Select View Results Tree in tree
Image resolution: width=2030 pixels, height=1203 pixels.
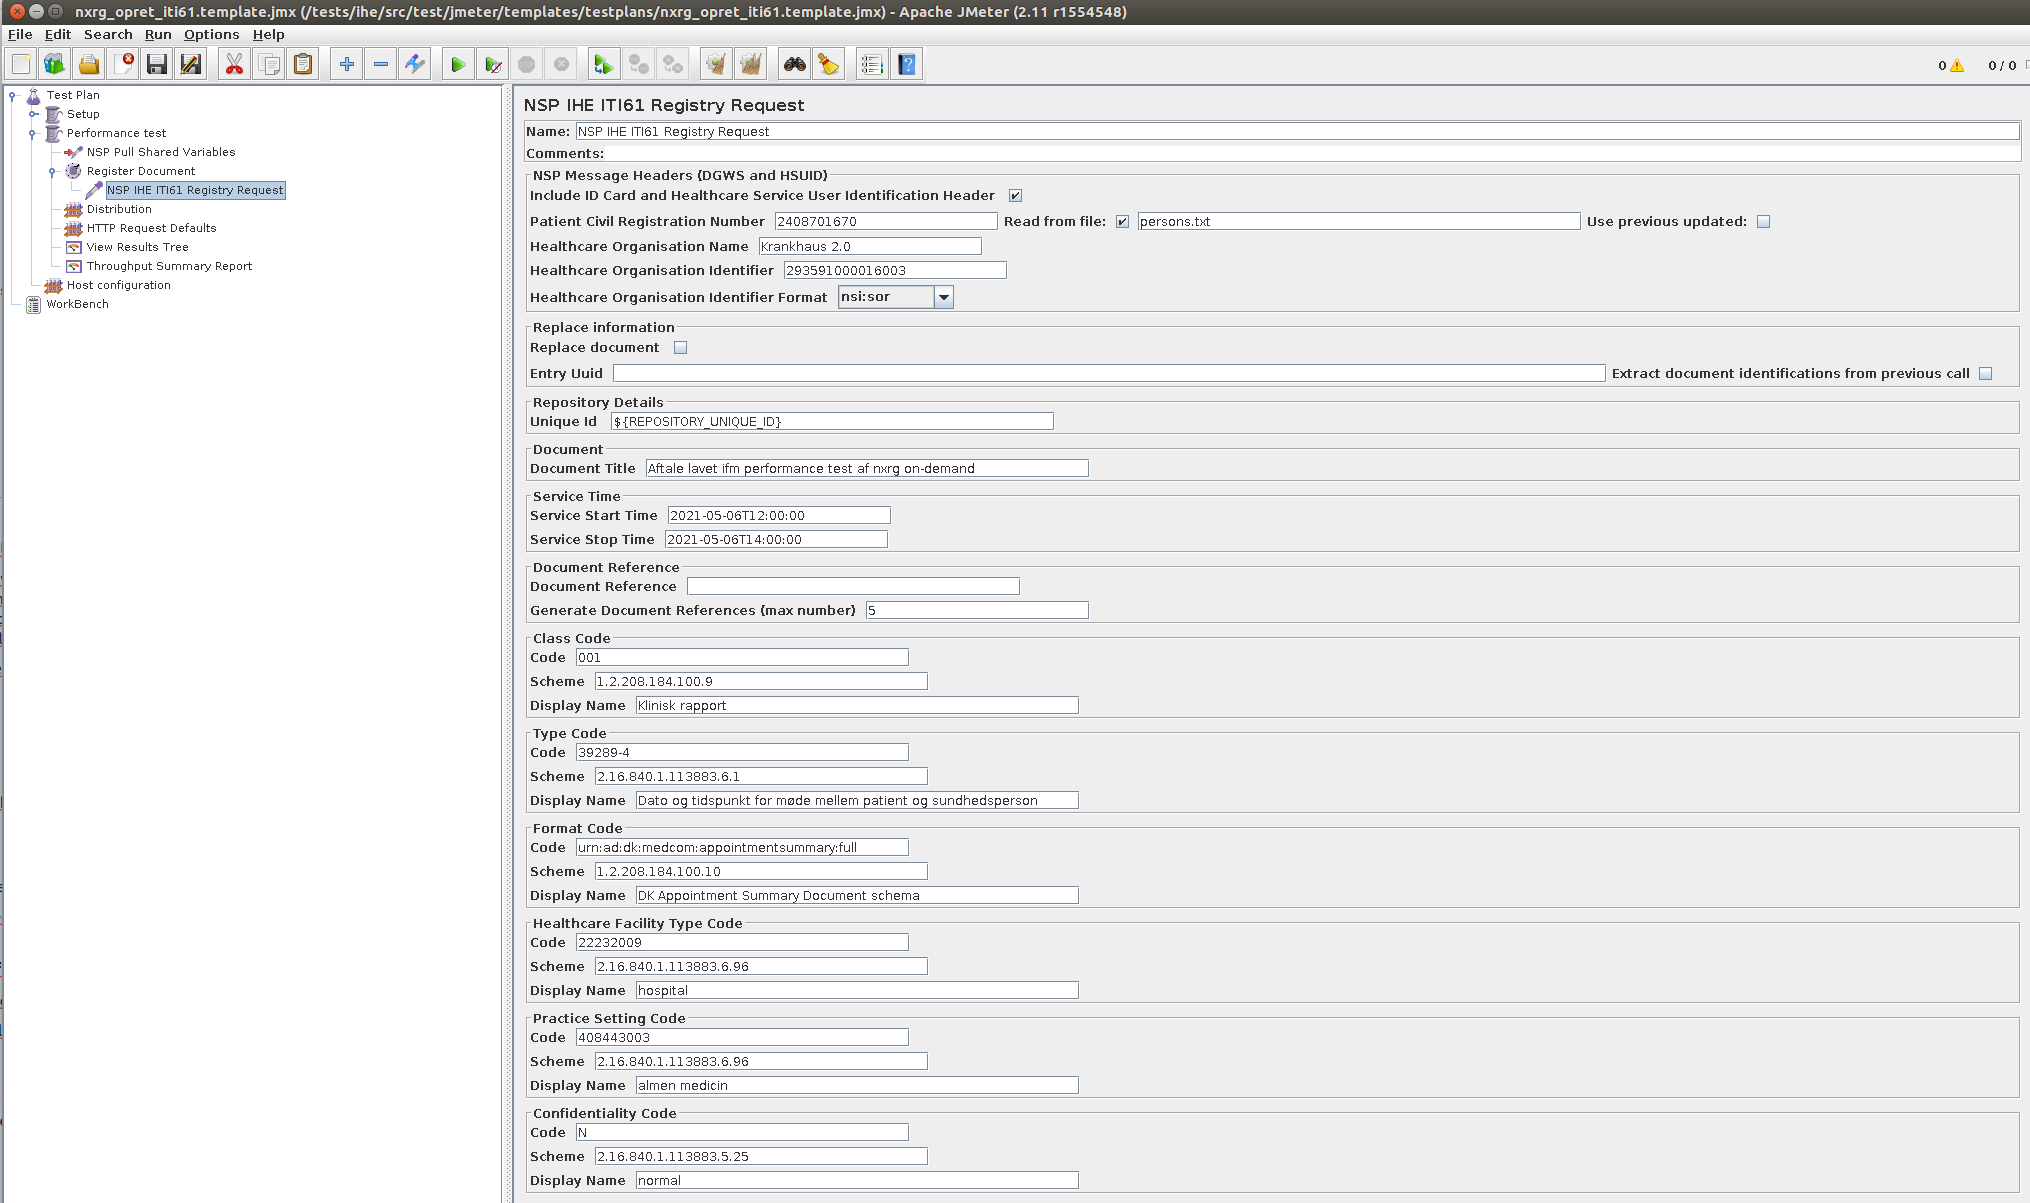(x=137, y=247)
